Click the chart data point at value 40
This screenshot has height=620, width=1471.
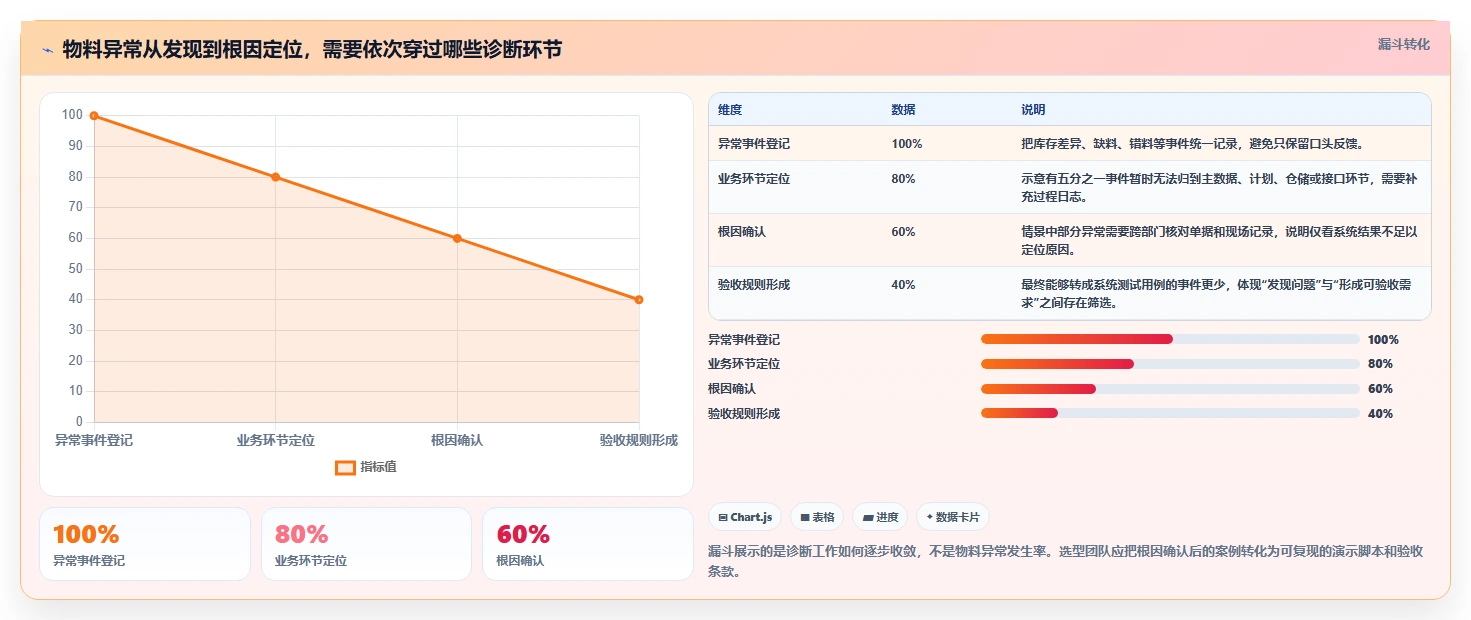639,300
